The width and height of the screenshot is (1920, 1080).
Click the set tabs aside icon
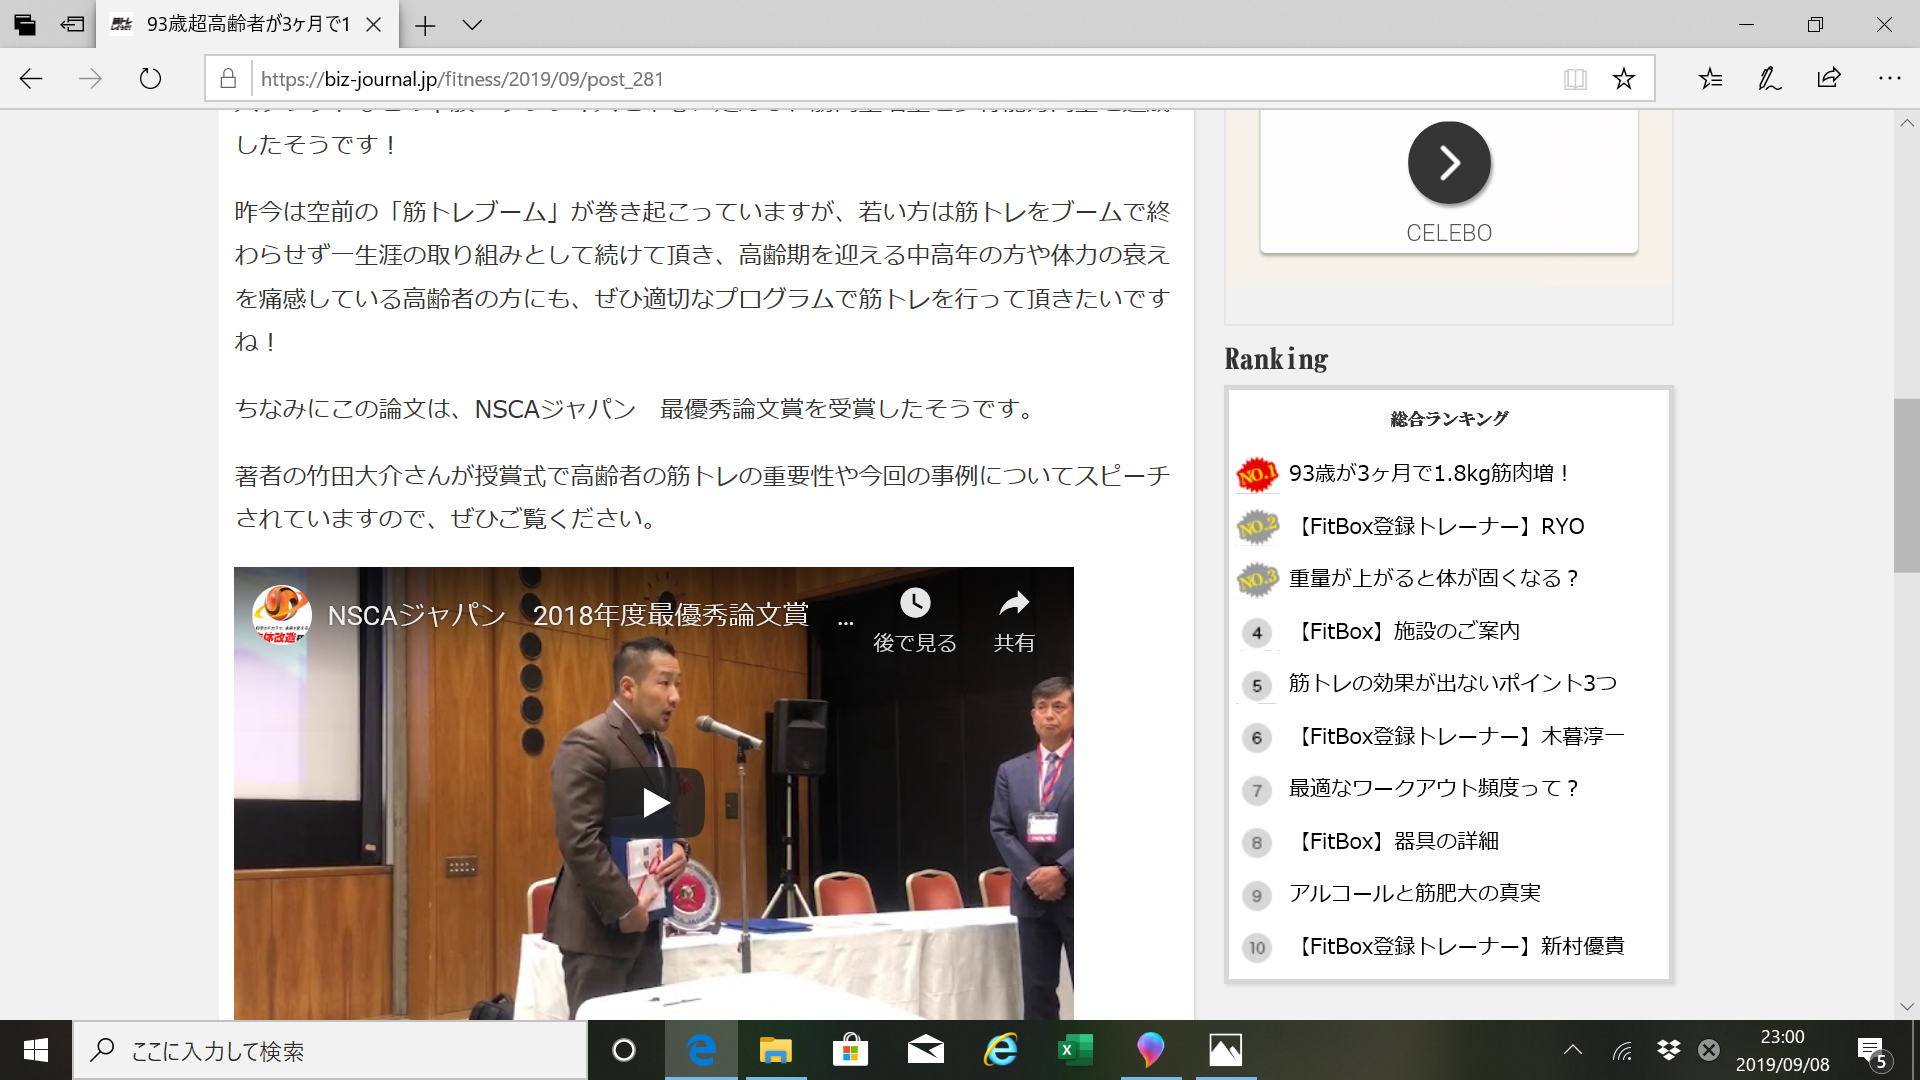click(x=72, y=24)
